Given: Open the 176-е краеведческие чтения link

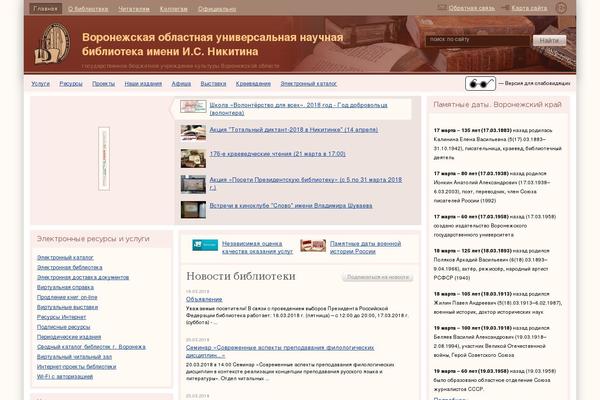Looking at the screenshot, I should (x=277, y=154).
